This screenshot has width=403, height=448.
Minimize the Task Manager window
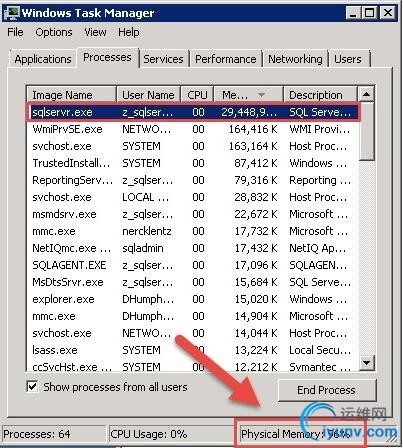click(x=353, y=13)
